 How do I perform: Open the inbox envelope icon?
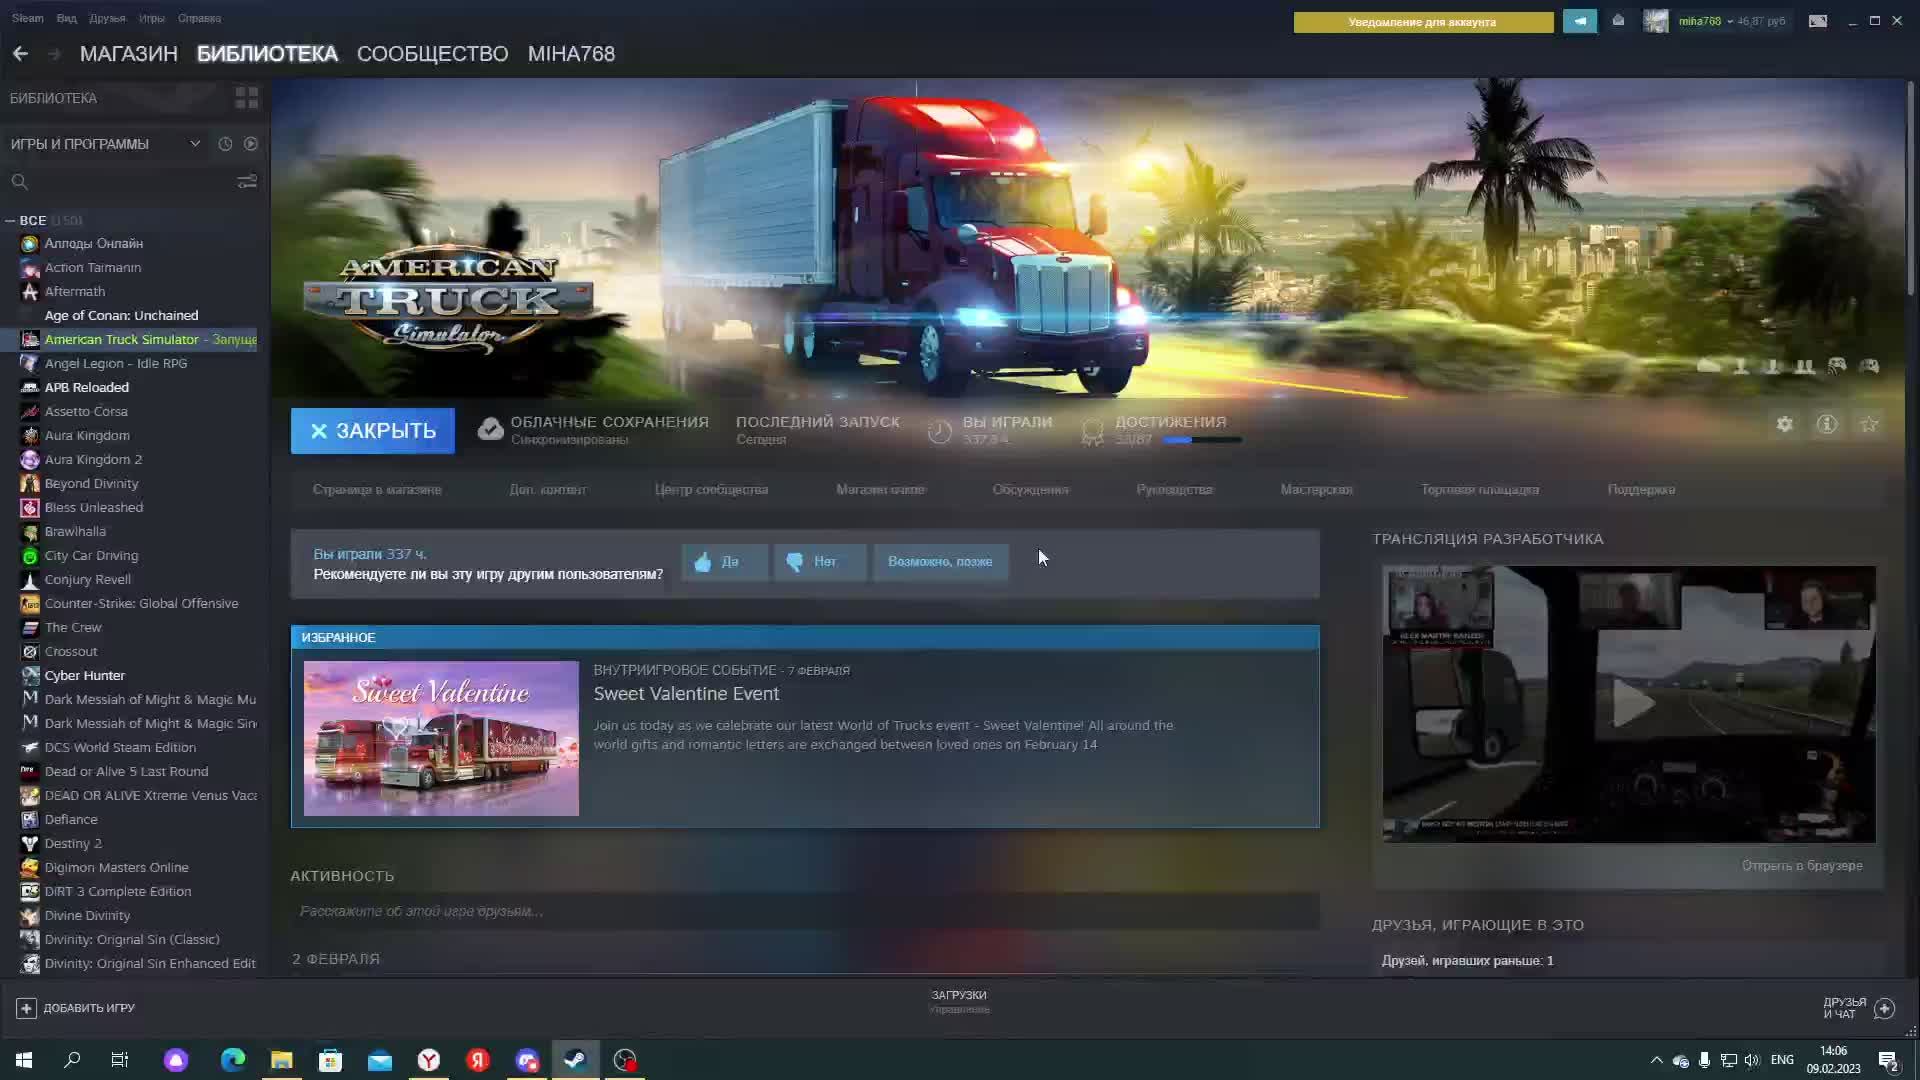pyautogui.click(x=1618, y=21)
